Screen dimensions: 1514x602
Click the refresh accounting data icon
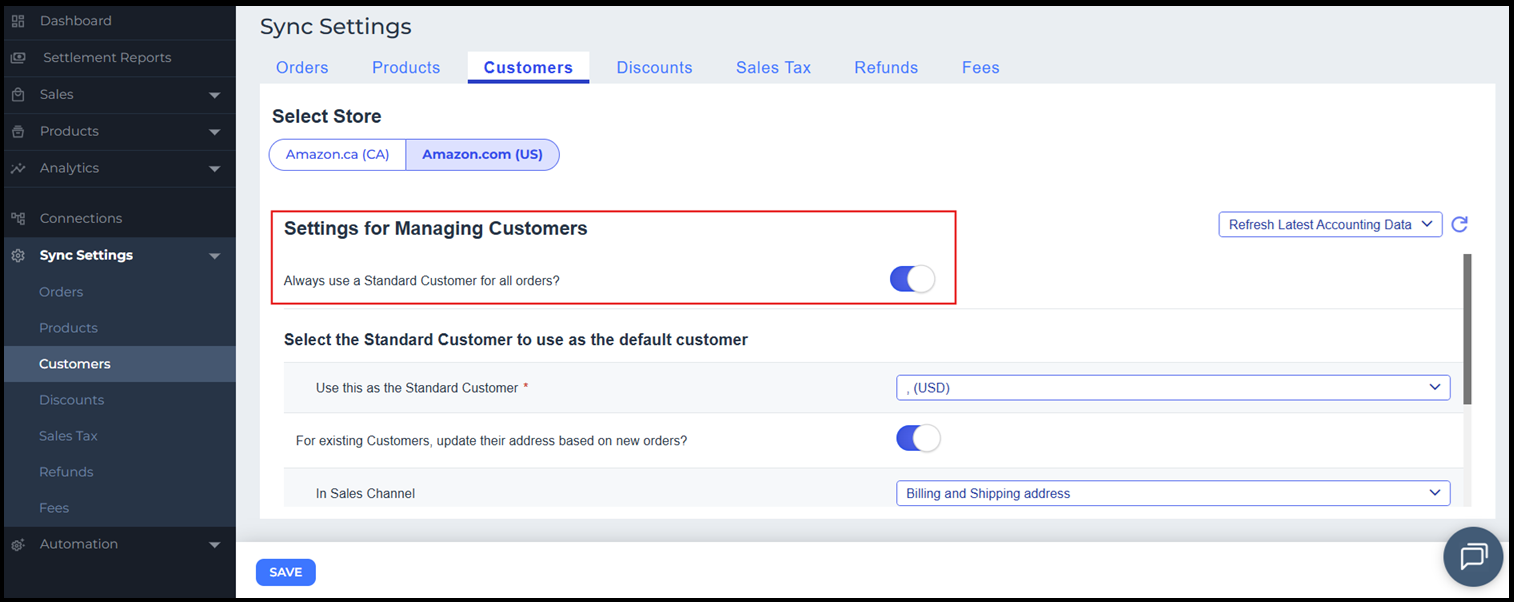pyautogui.click(x=1460, y=225)
